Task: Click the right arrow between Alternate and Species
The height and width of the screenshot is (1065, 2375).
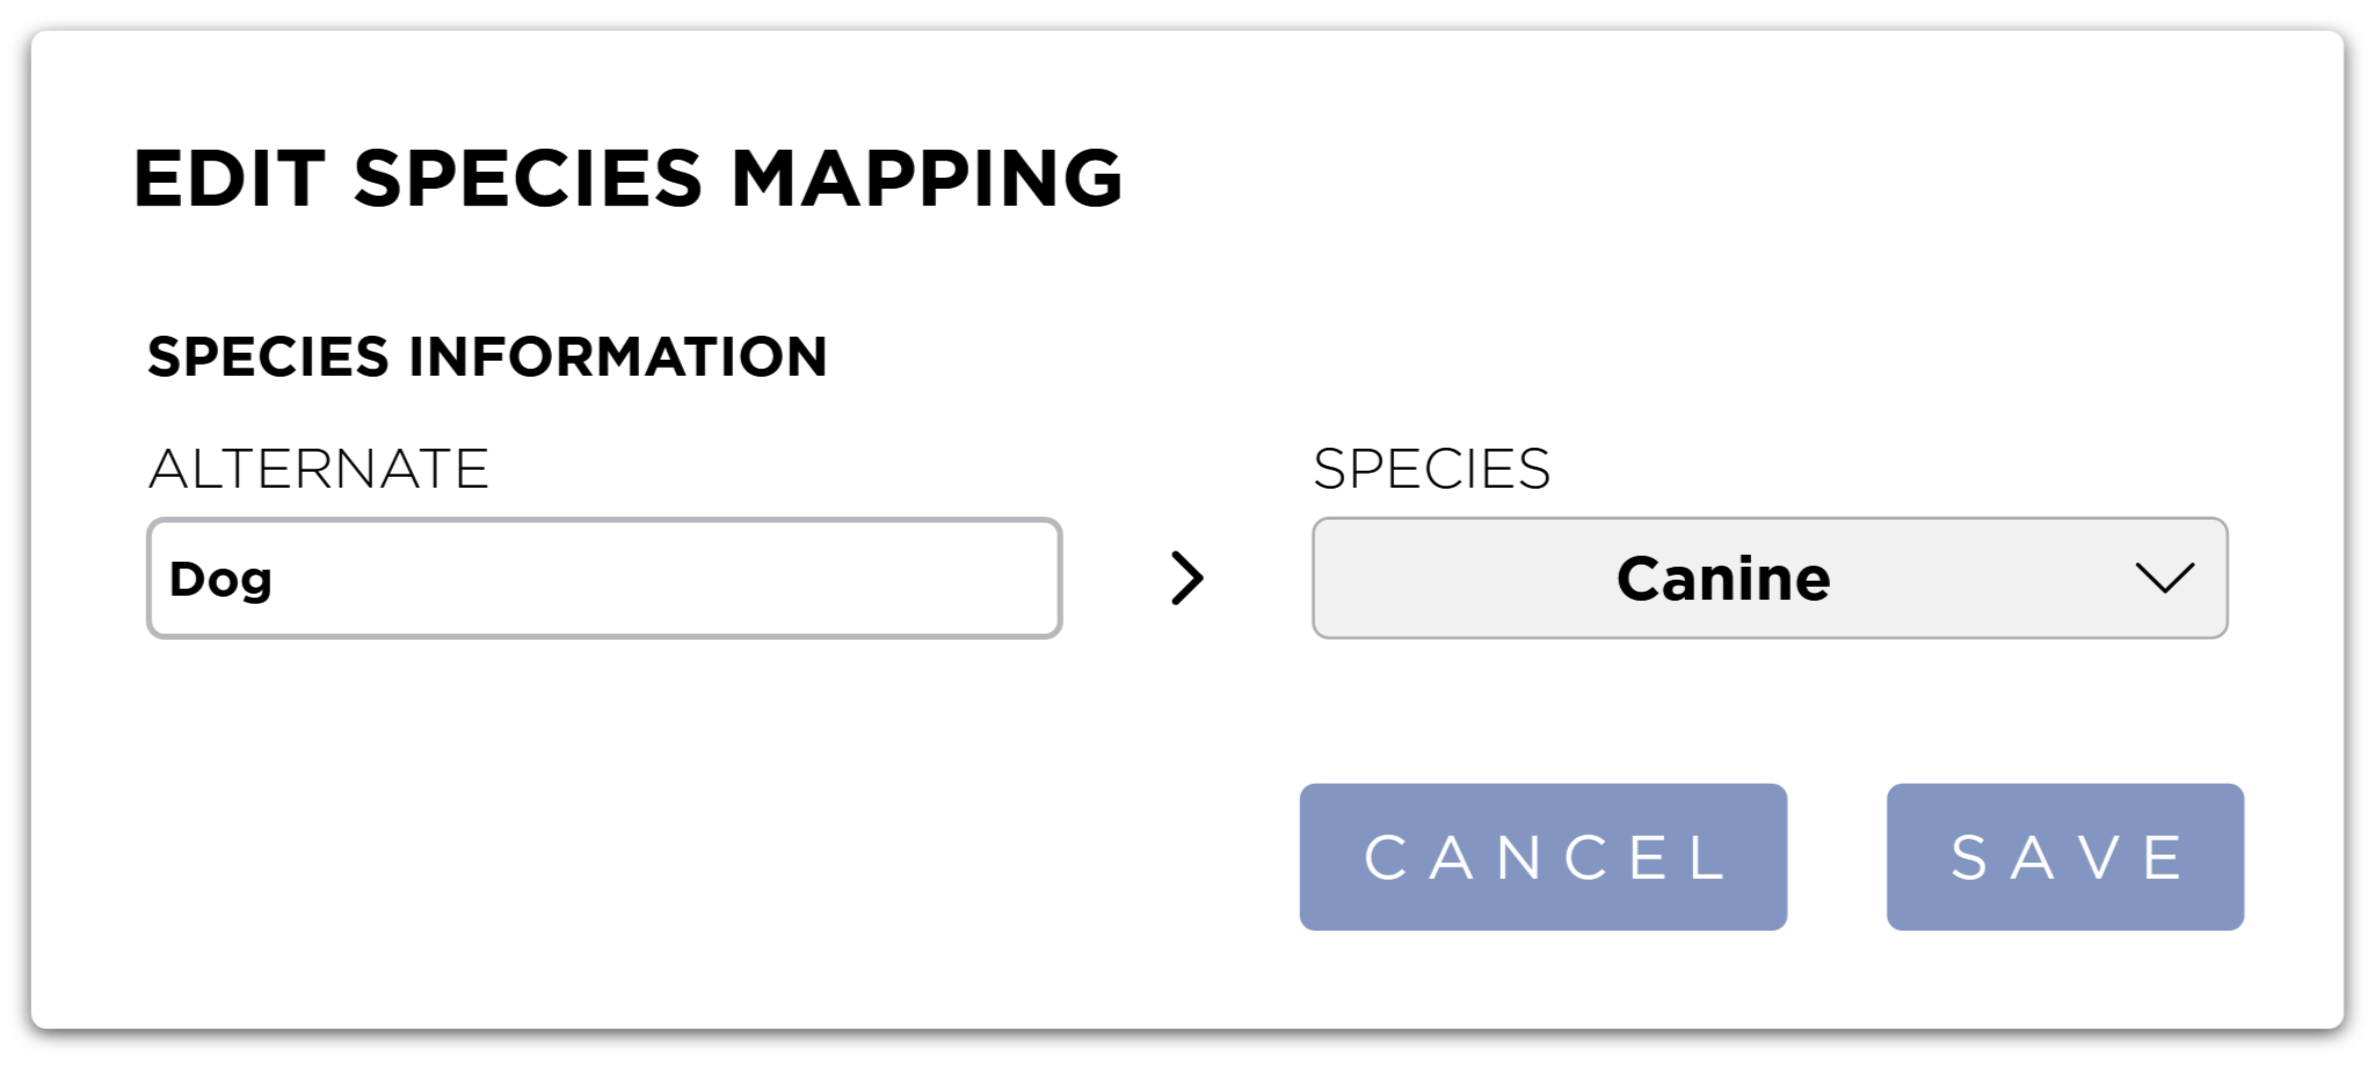Action: (1187, 578)
